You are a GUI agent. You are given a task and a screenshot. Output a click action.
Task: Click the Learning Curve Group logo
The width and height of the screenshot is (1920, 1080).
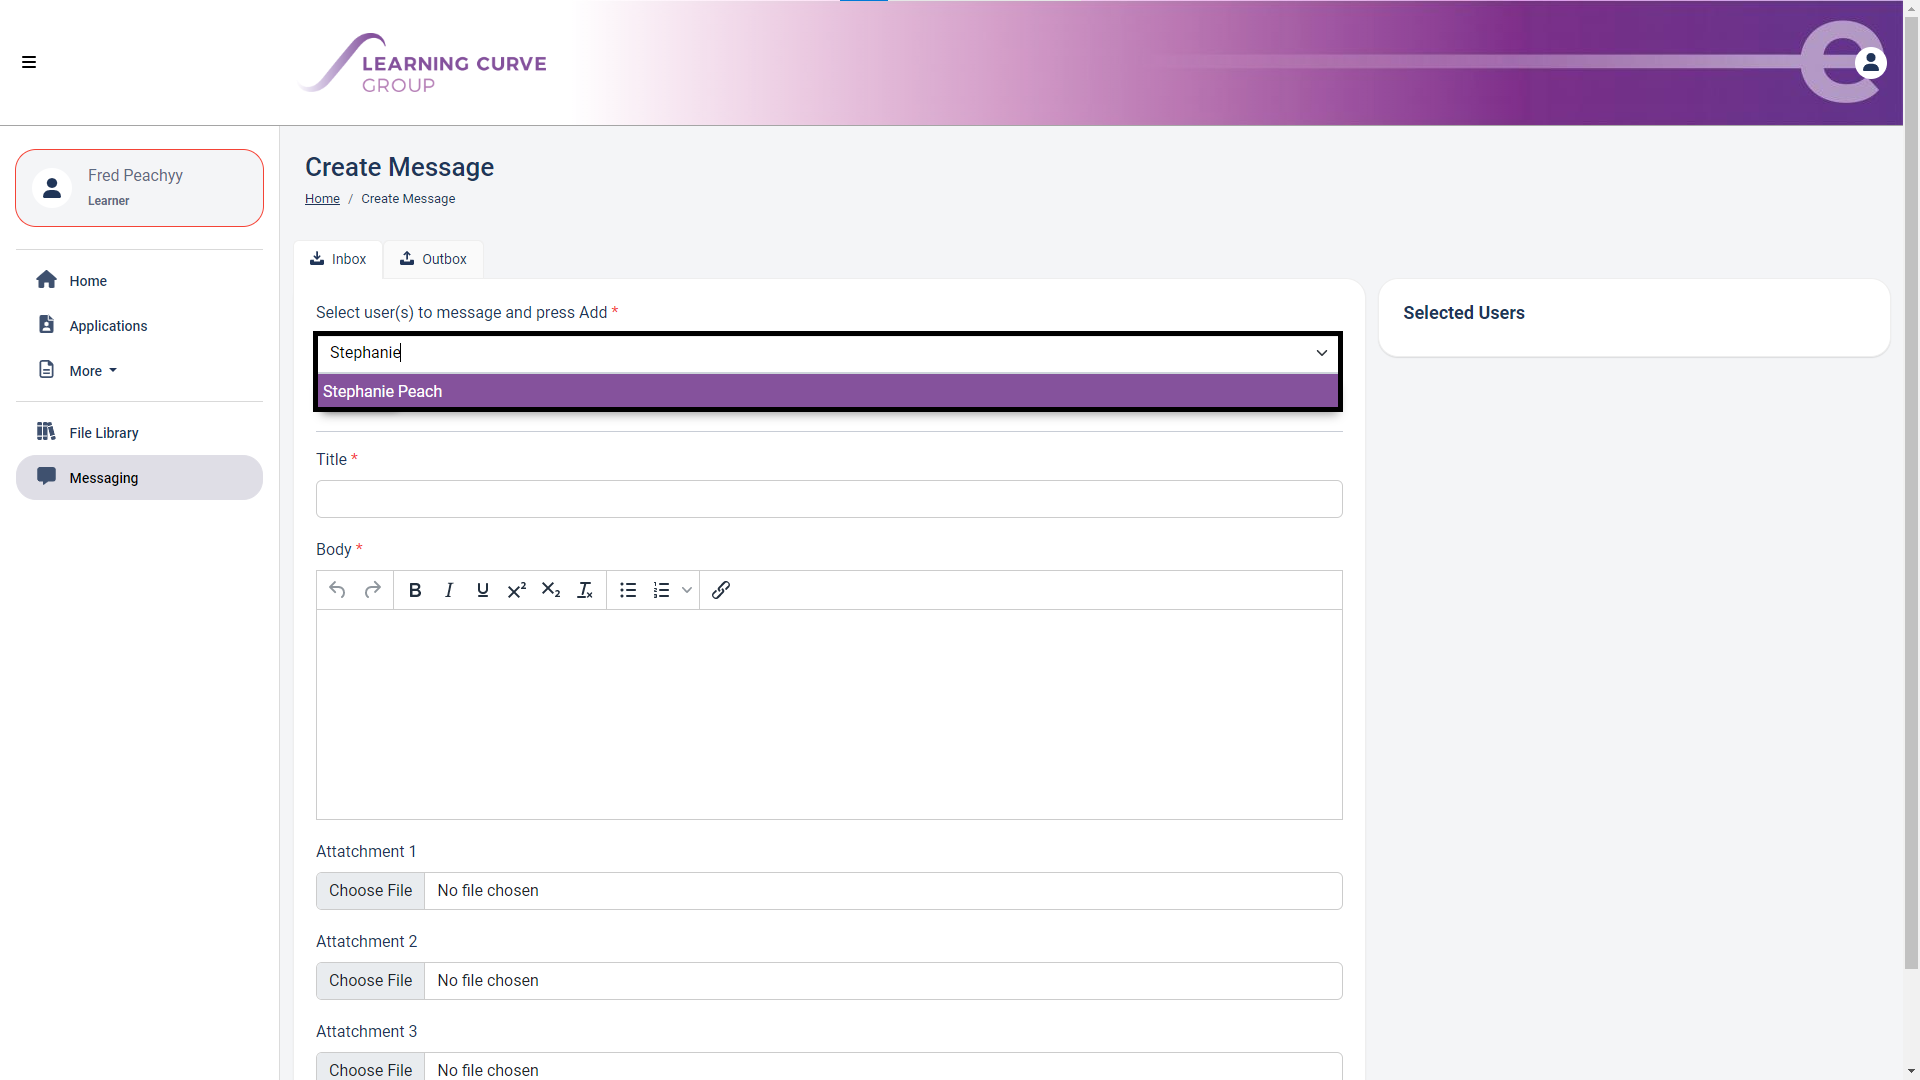point(424,63)
